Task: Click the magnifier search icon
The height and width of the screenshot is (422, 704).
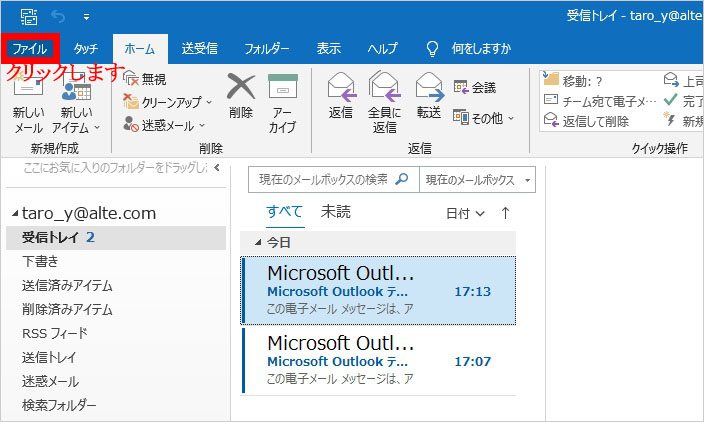Action: coord(401,179)
